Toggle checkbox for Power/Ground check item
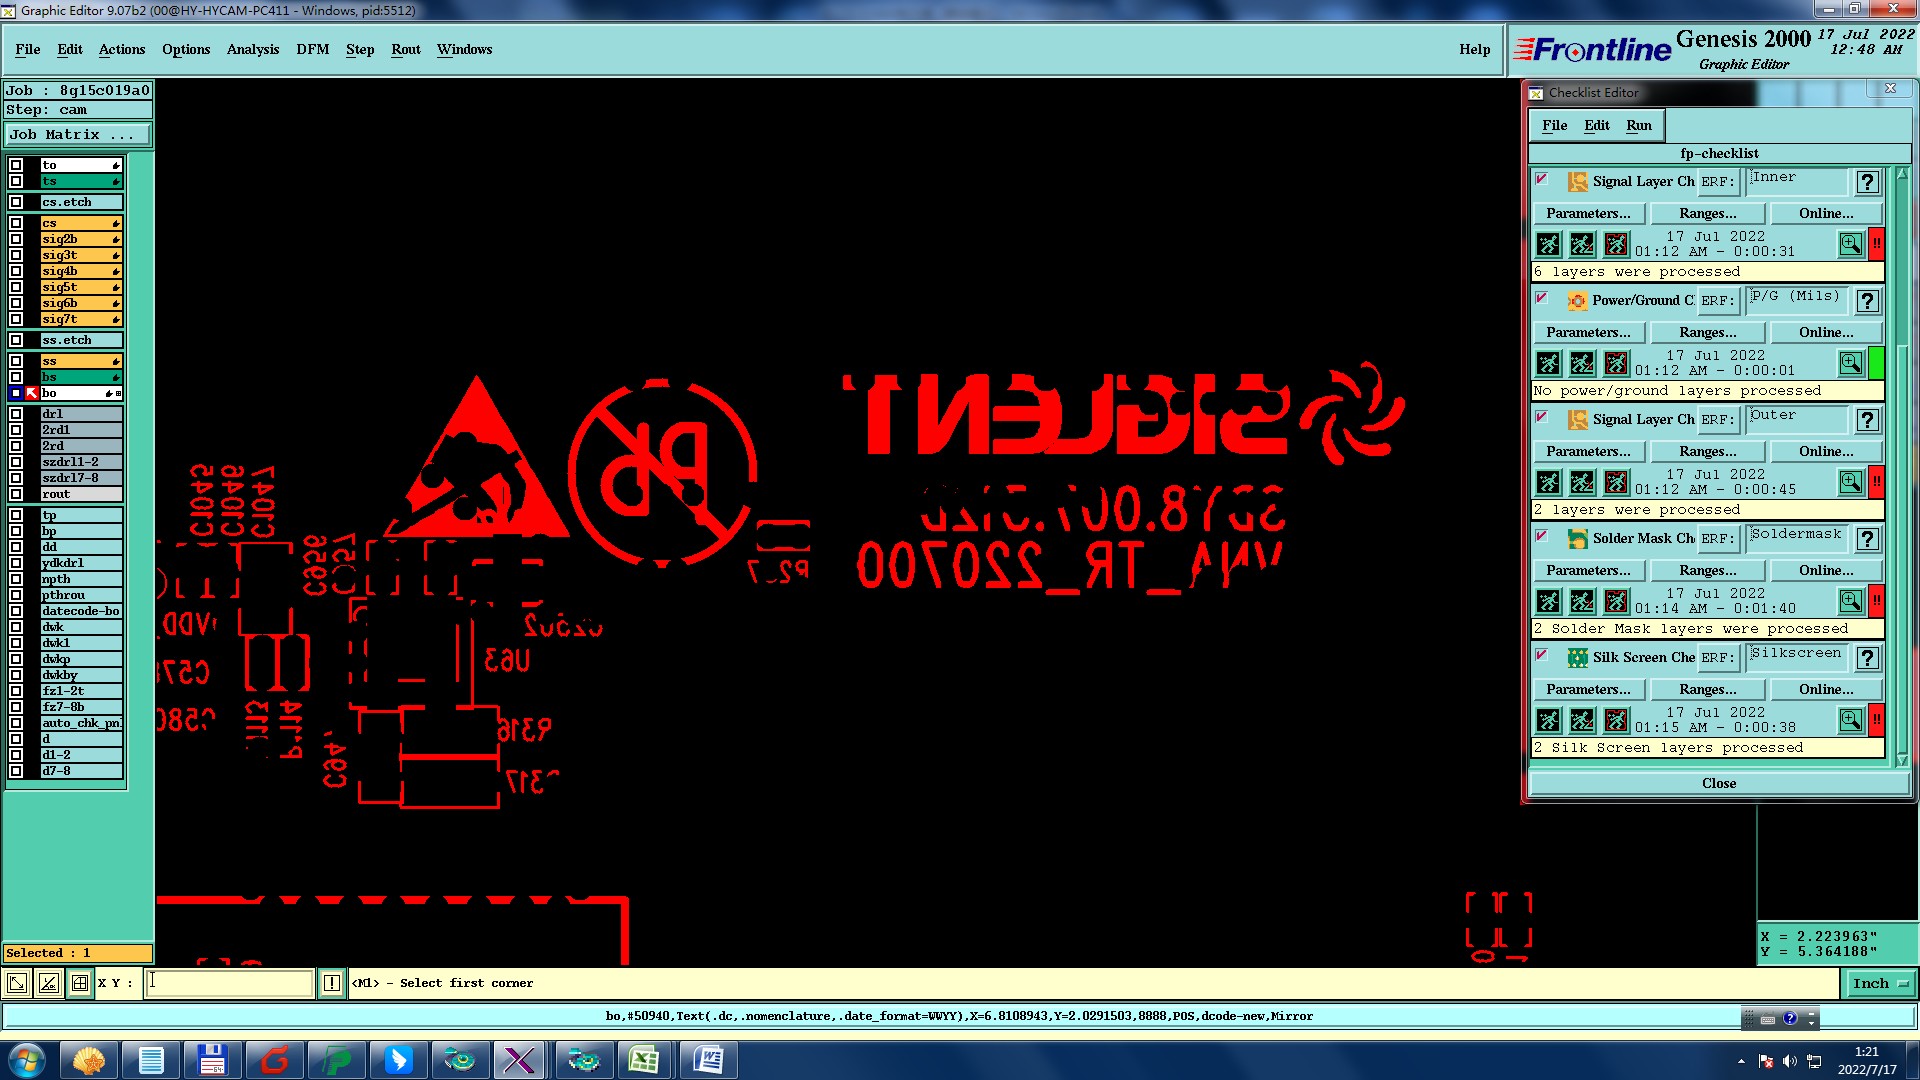Viewport: 1920px width, 1080px height. pos(1542,299)
